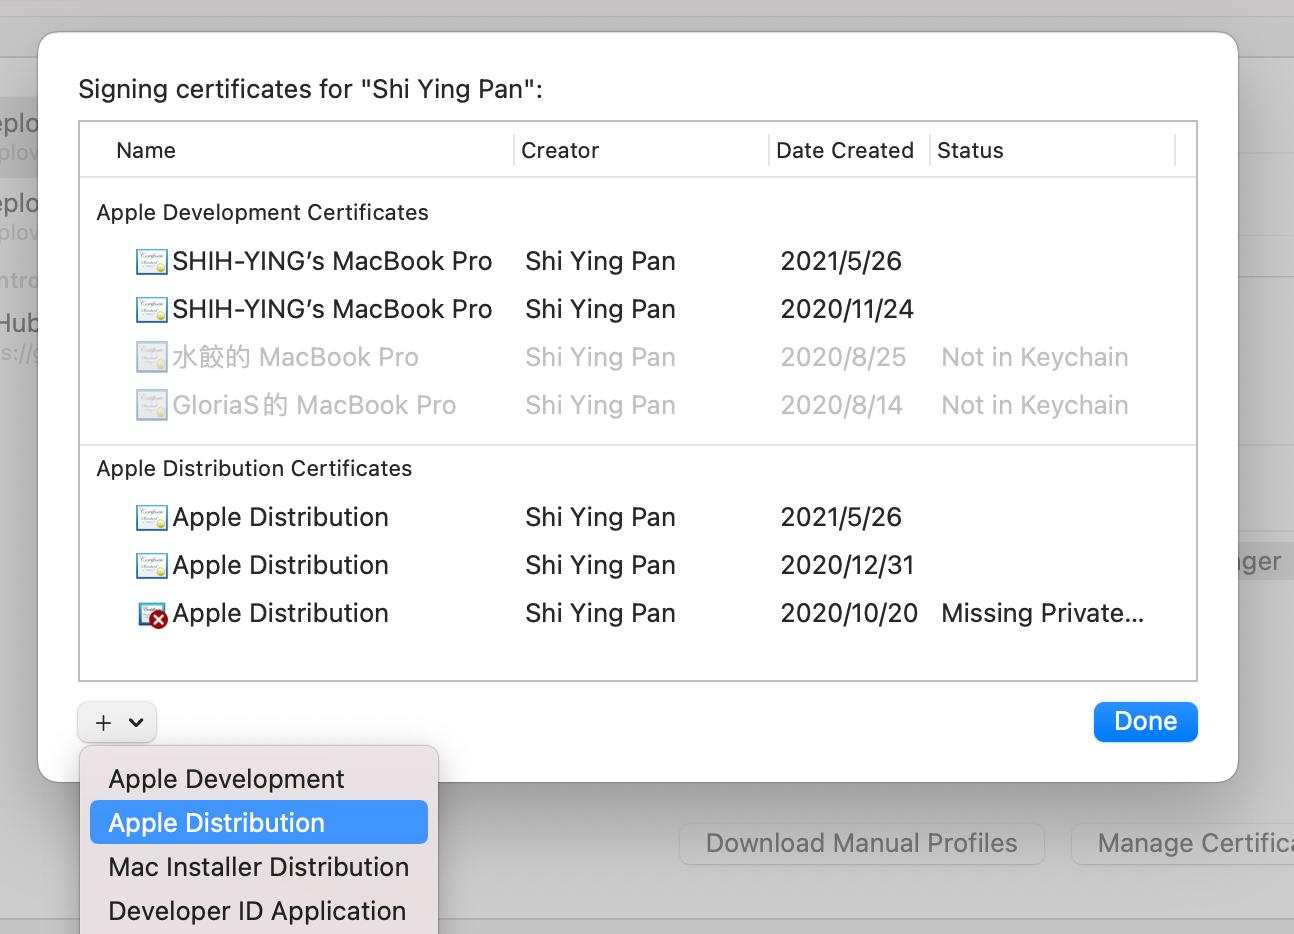Select the 水餃的 MacBook Pro row name

coord(295,358)
